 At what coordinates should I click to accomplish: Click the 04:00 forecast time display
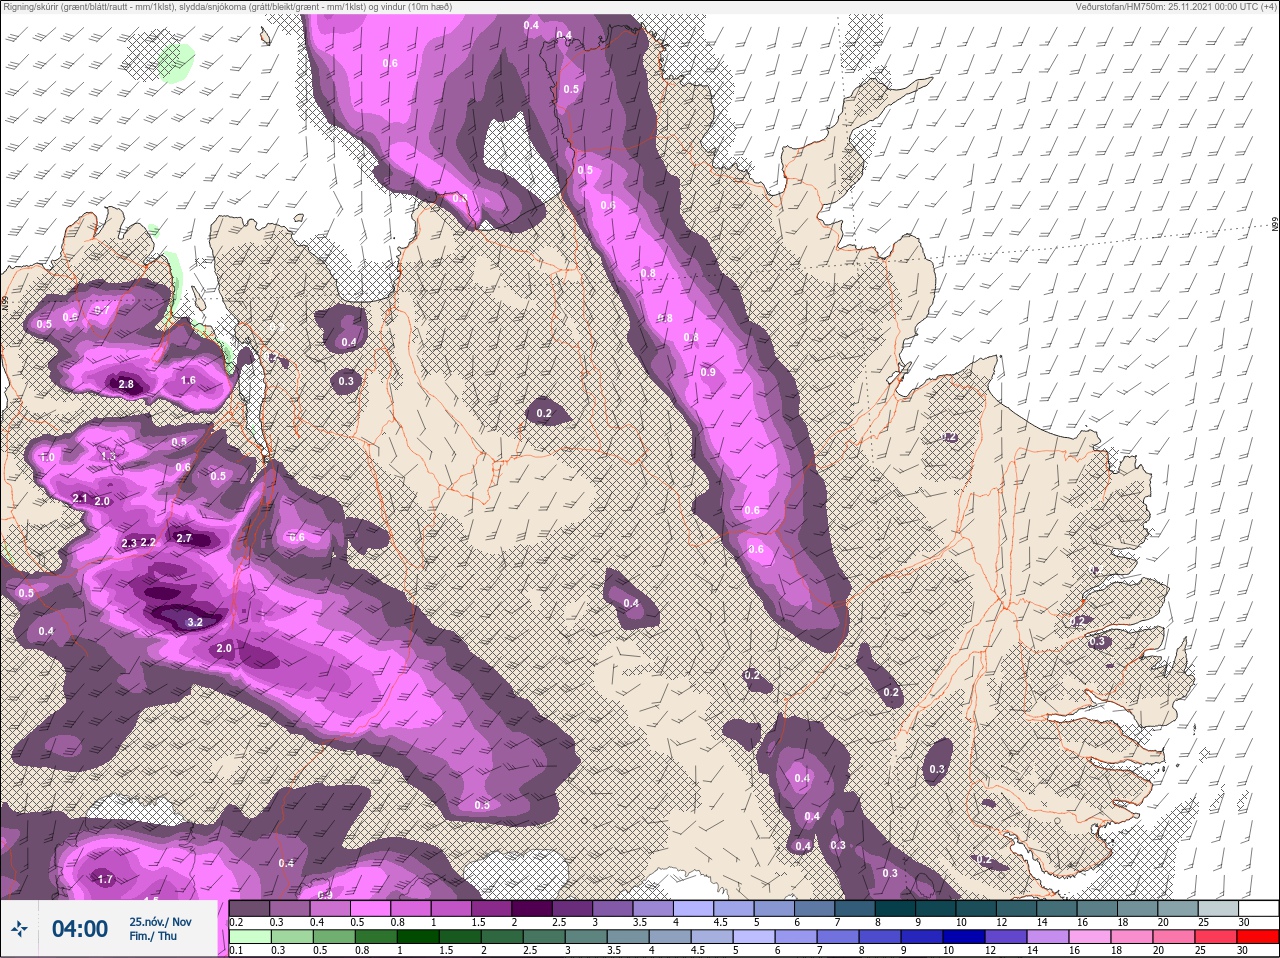(x=80, y=929)
